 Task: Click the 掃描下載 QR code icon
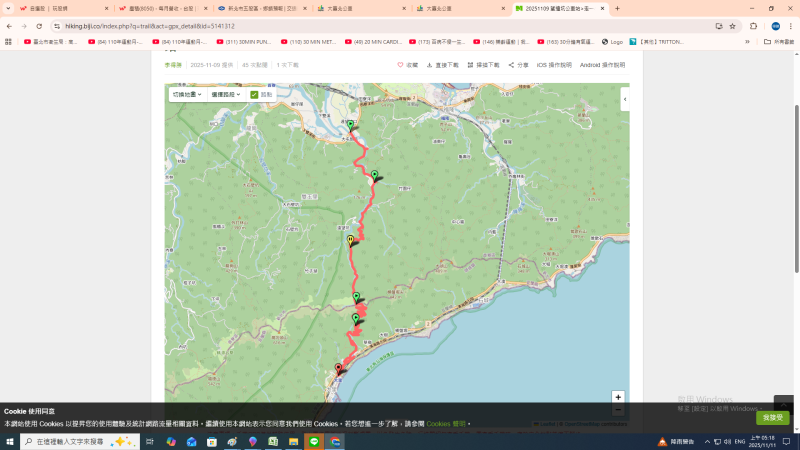pos(471,65)
